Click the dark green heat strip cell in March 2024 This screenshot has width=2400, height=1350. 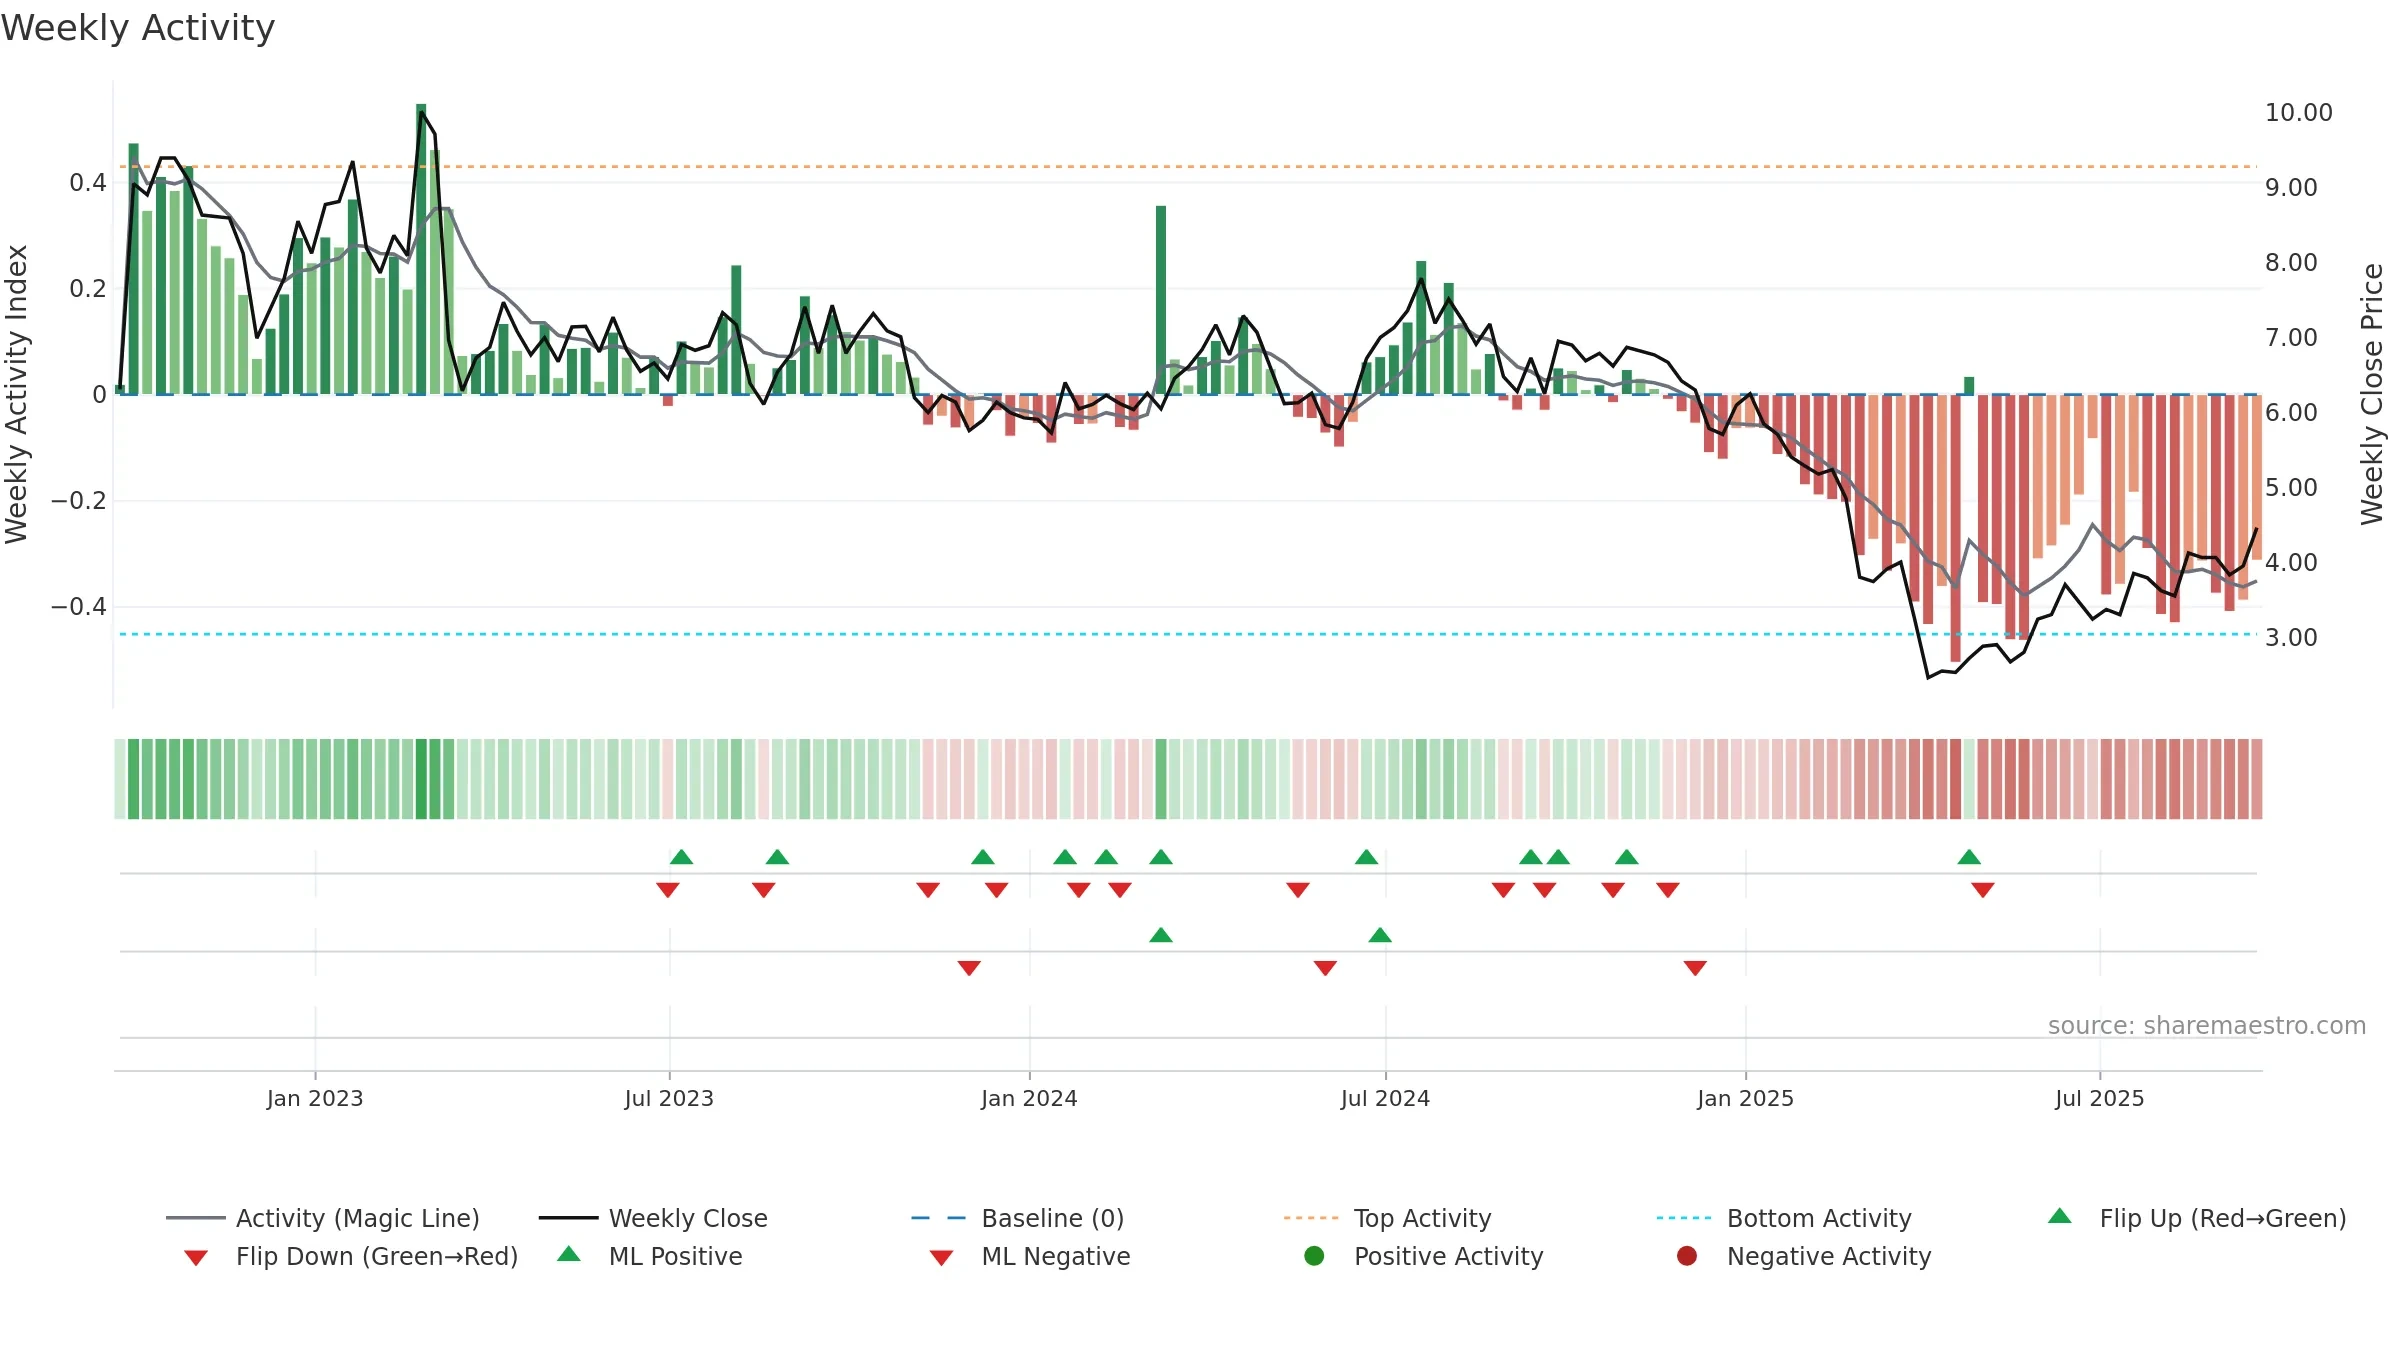pyautogui.click(x=1161, y=779)
